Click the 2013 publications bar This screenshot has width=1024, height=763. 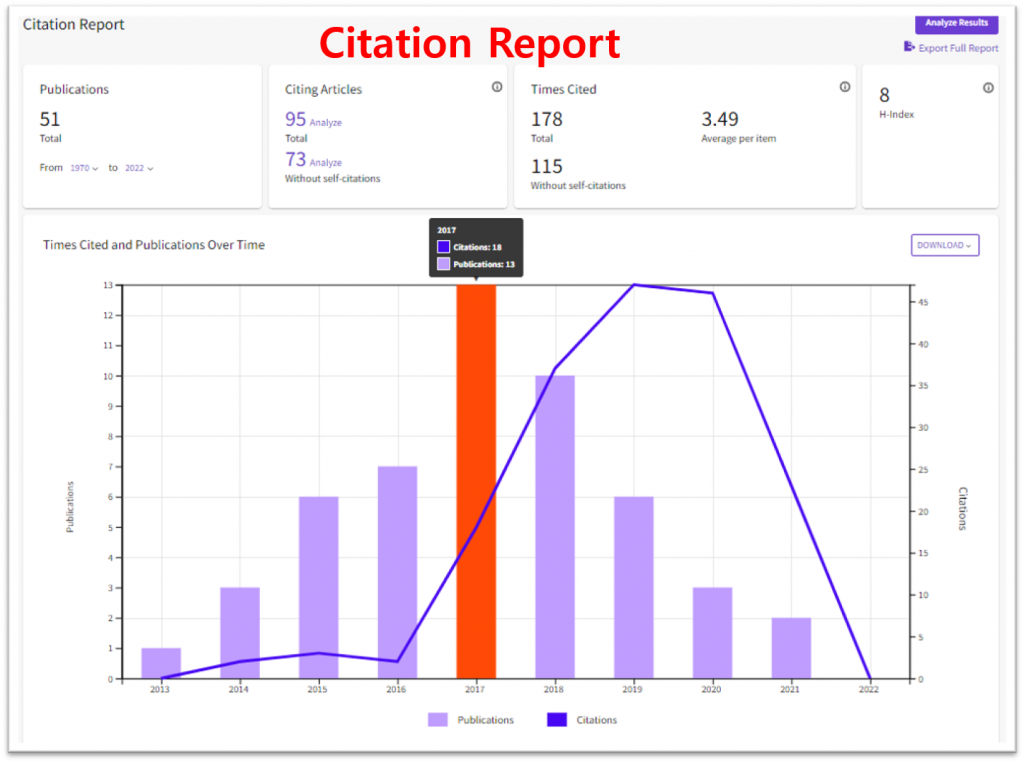tap(161, 663)
